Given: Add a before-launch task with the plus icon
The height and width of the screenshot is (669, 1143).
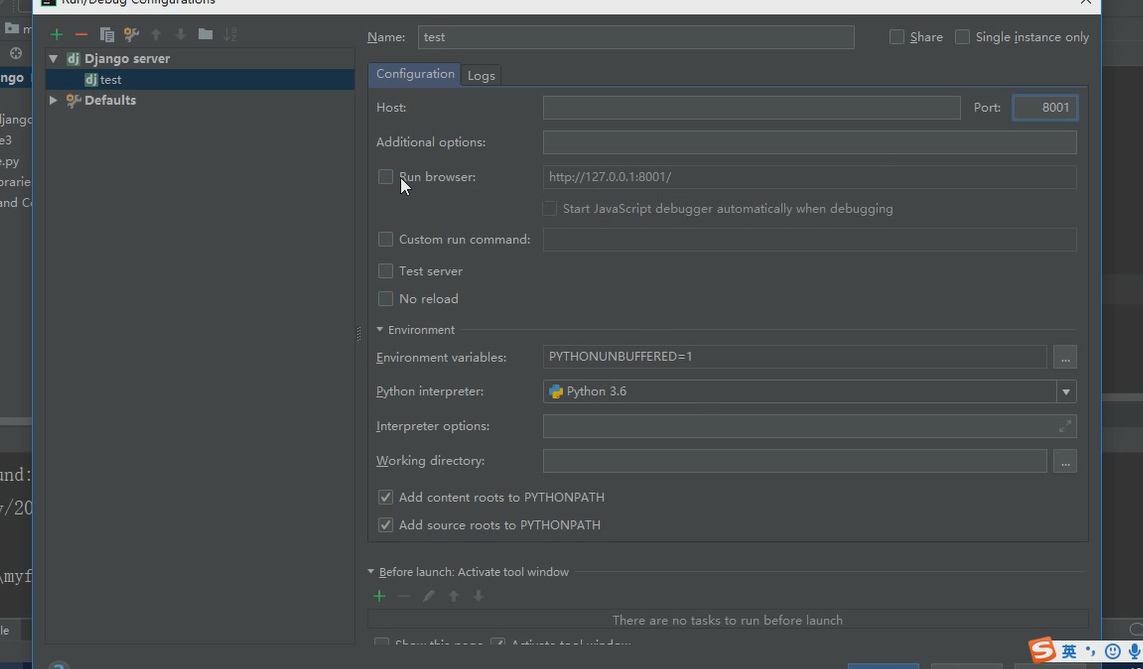Looking at the screenshot, I should coord(379,596).
